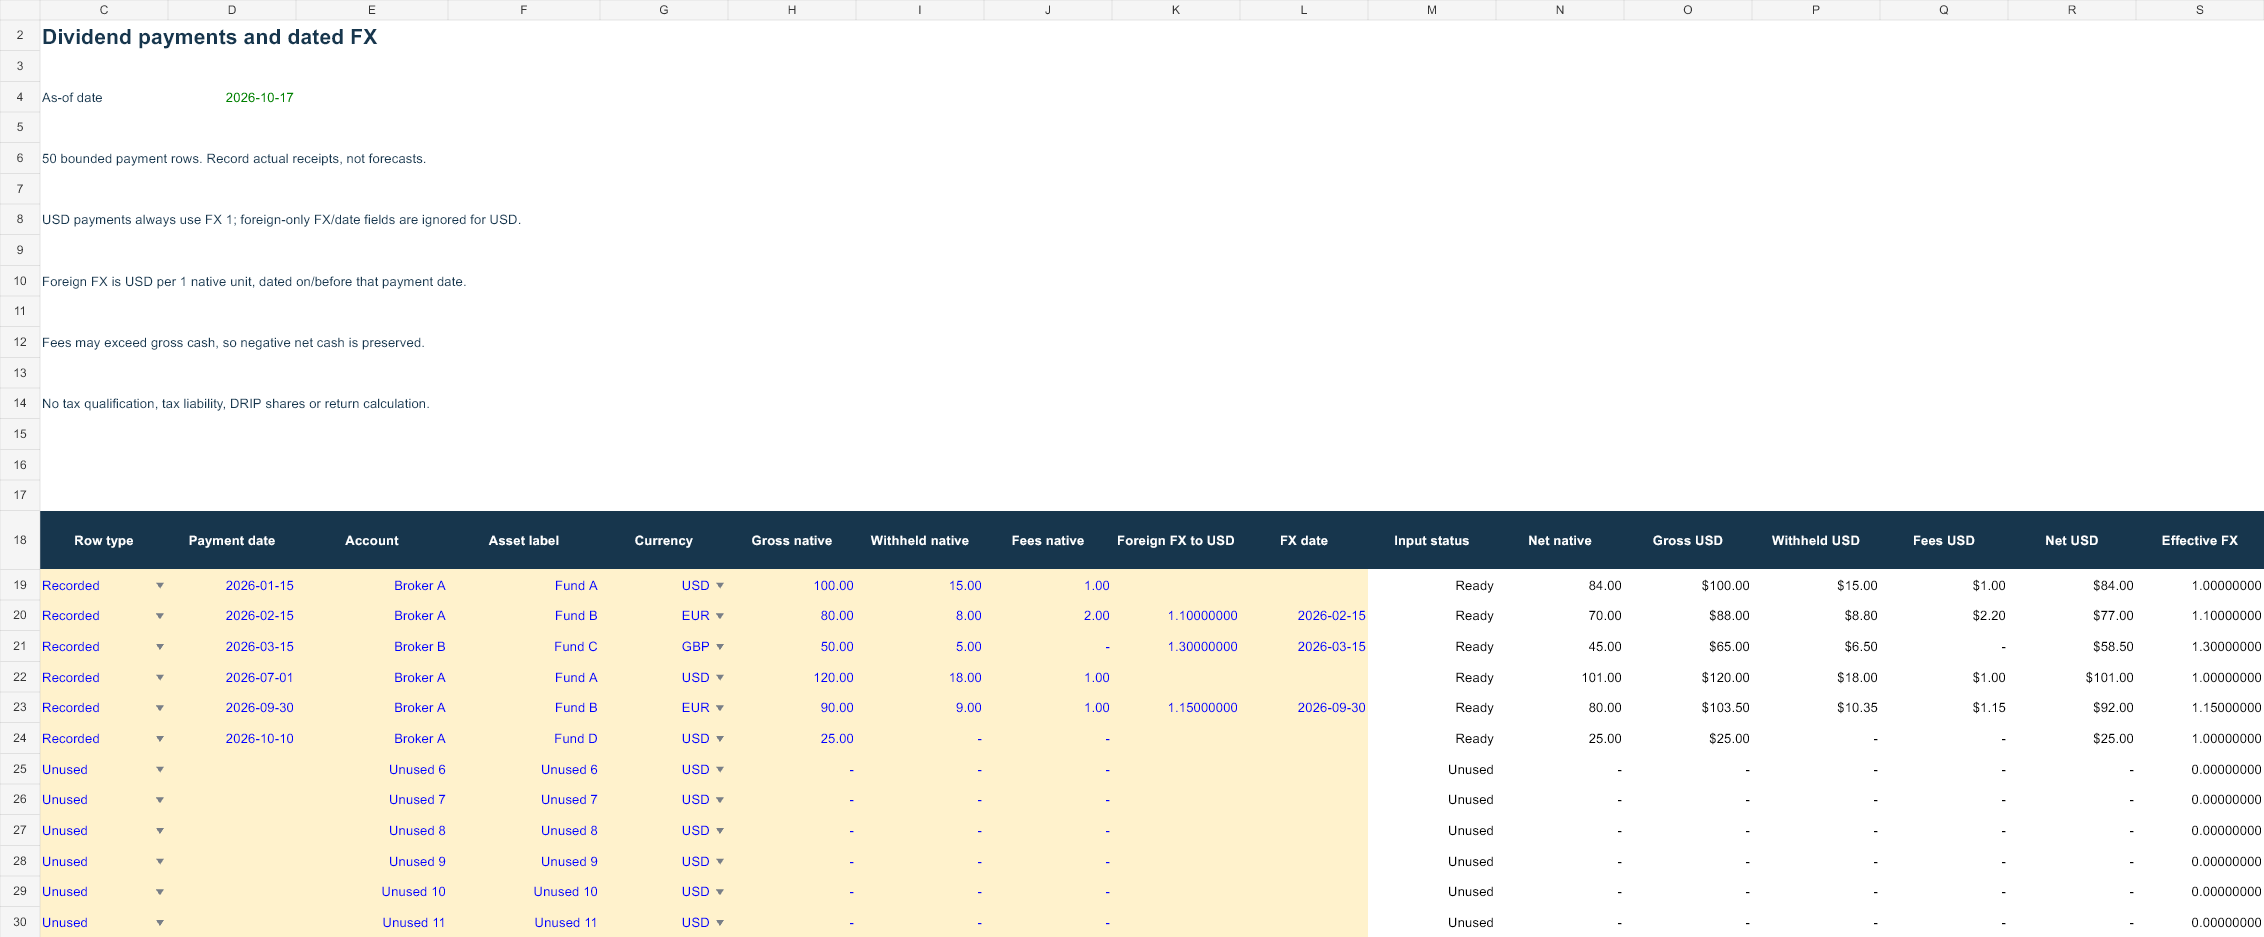2264x937 pixels.
Task: Select row 18 header
Action: 20,540
